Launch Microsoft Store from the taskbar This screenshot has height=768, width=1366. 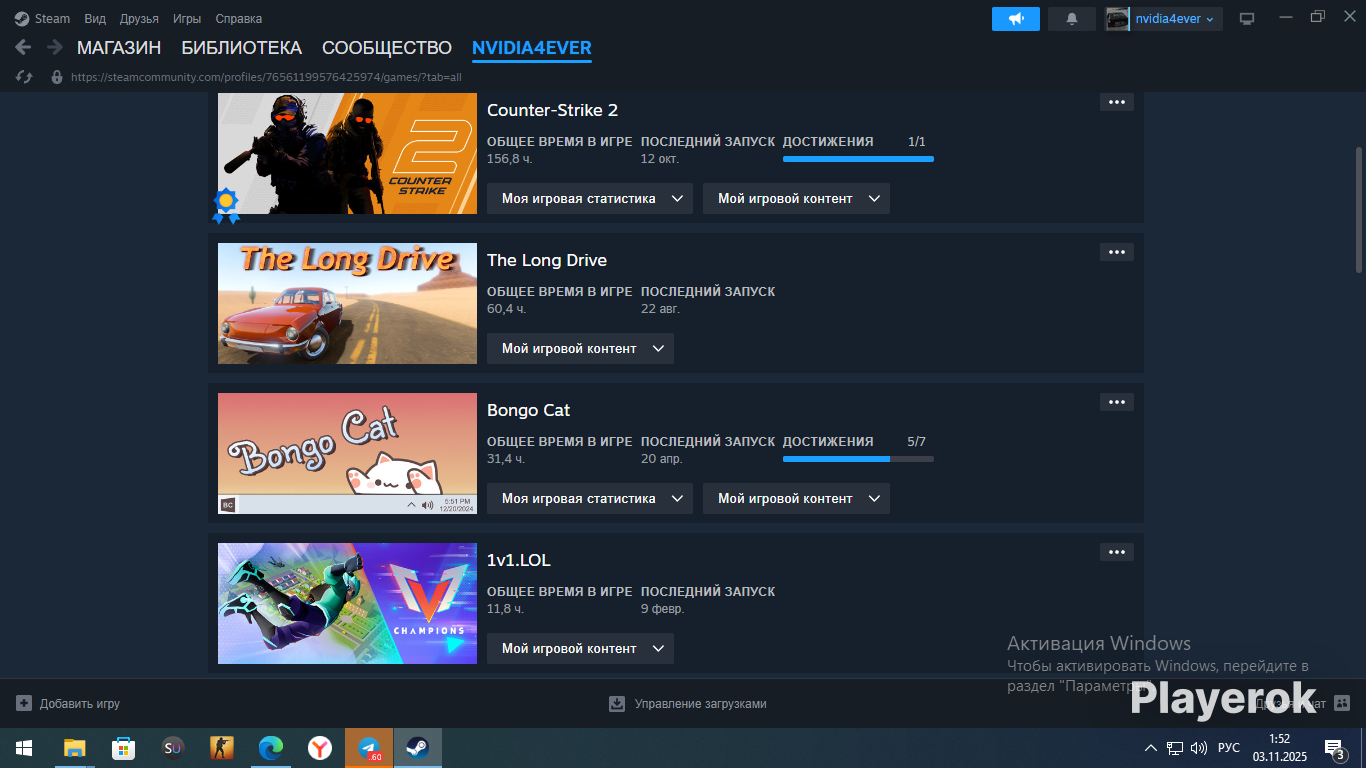point(123,748)
